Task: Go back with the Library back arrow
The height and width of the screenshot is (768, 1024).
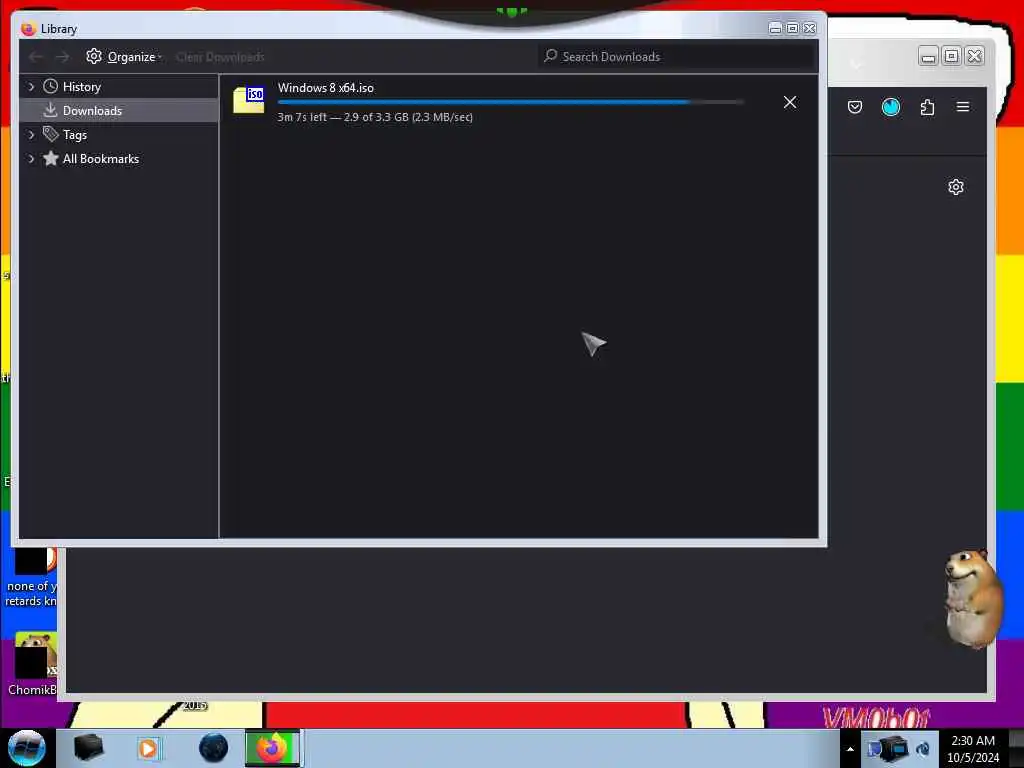Action: (x=36, y=57)
